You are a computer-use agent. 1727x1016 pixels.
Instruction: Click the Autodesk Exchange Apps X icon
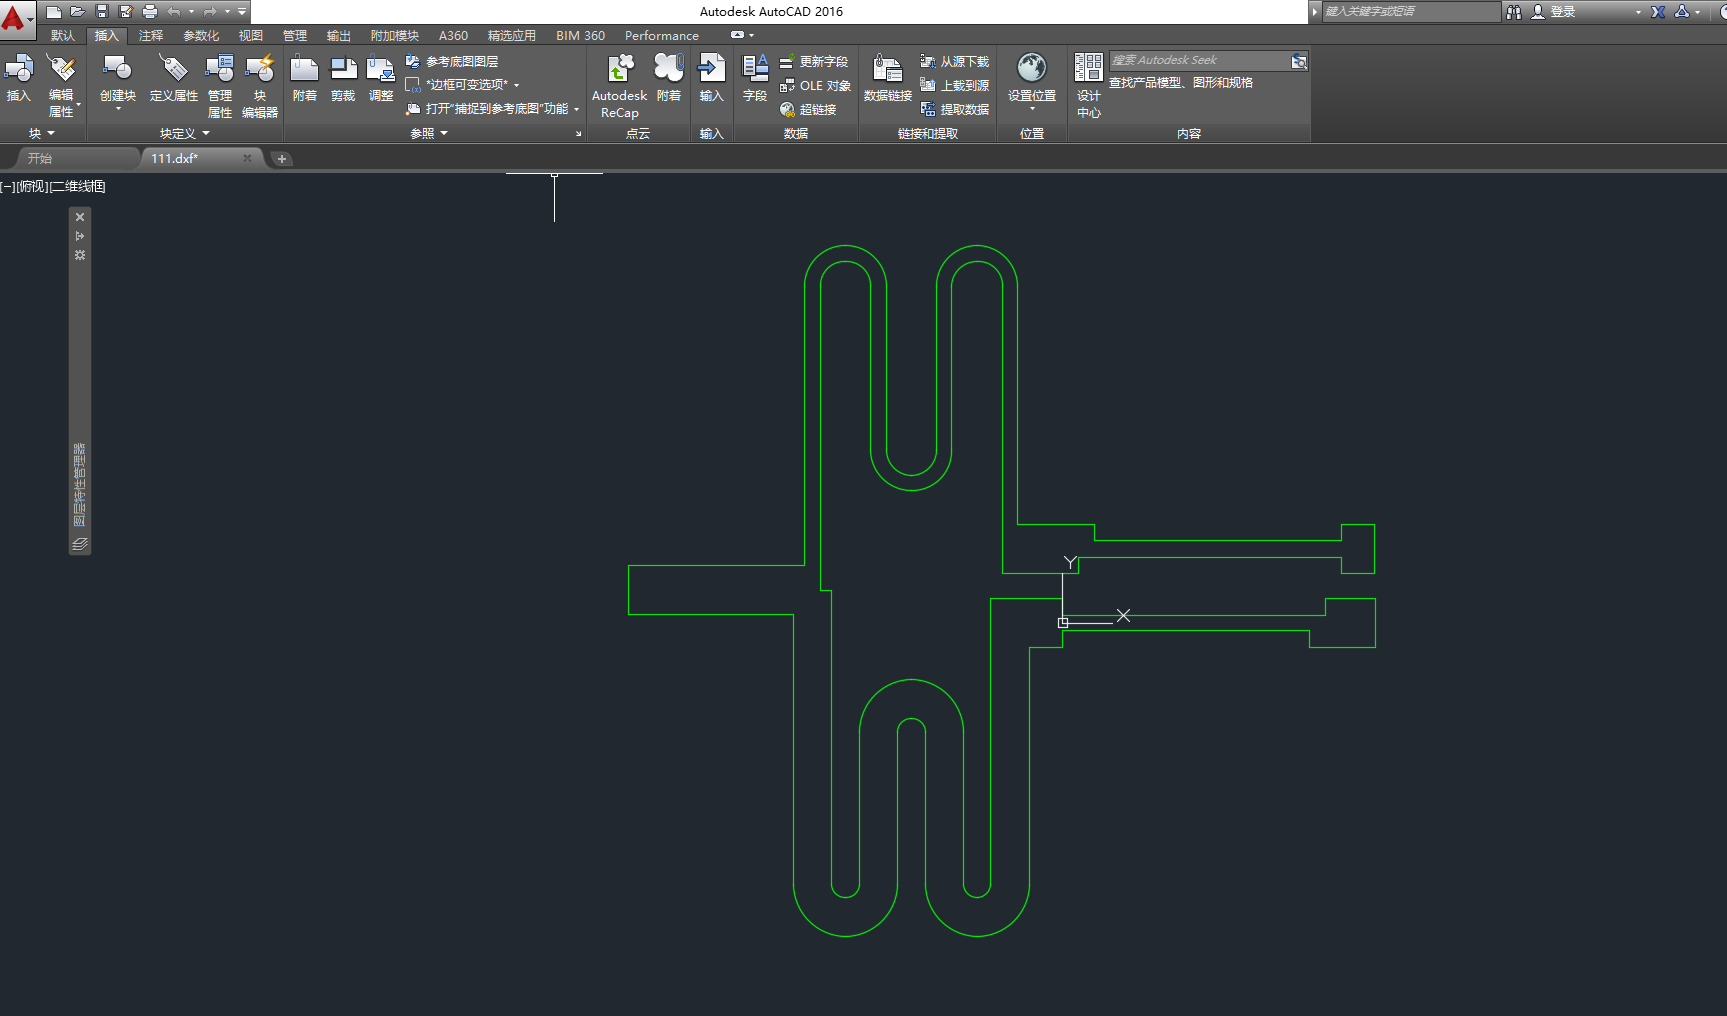[x=1658, y=12]
